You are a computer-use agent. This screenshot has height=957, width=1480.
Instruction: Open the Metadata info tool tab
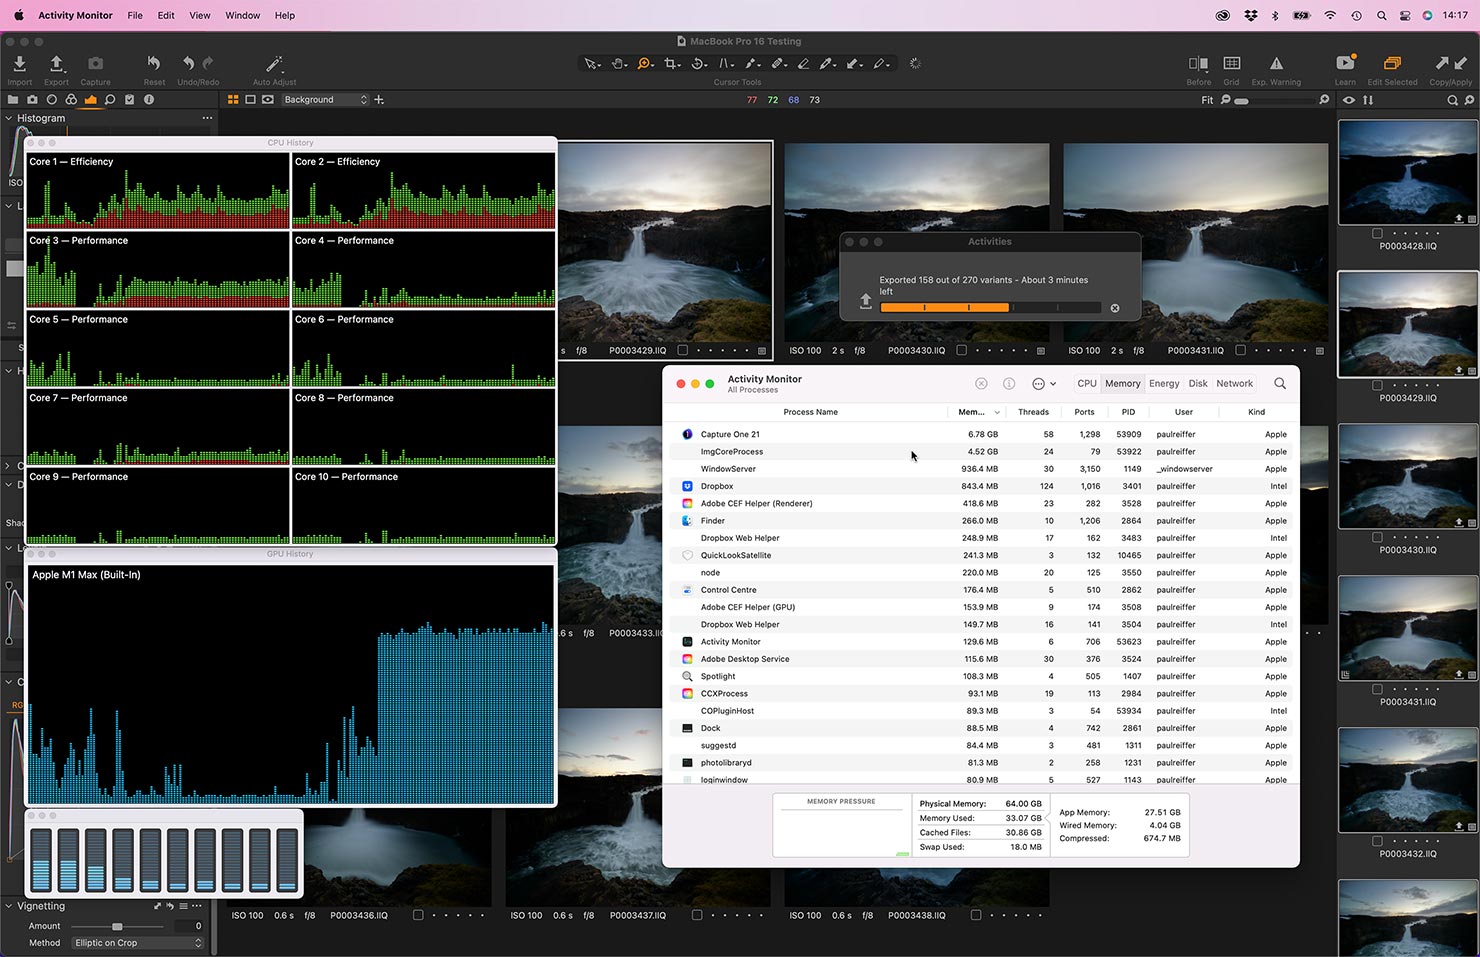tap(149, 100)
